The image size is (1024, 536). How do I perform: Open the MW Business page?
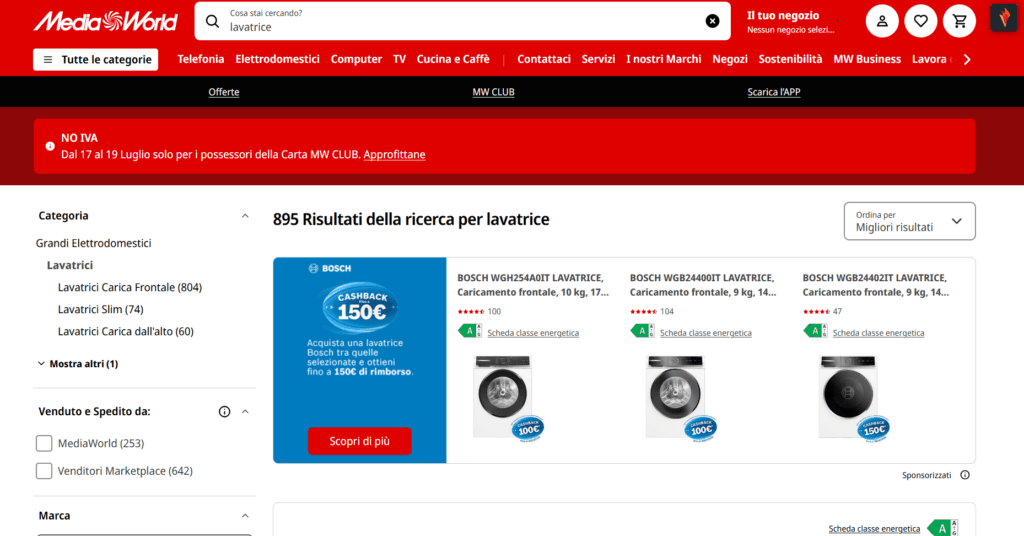867,59
